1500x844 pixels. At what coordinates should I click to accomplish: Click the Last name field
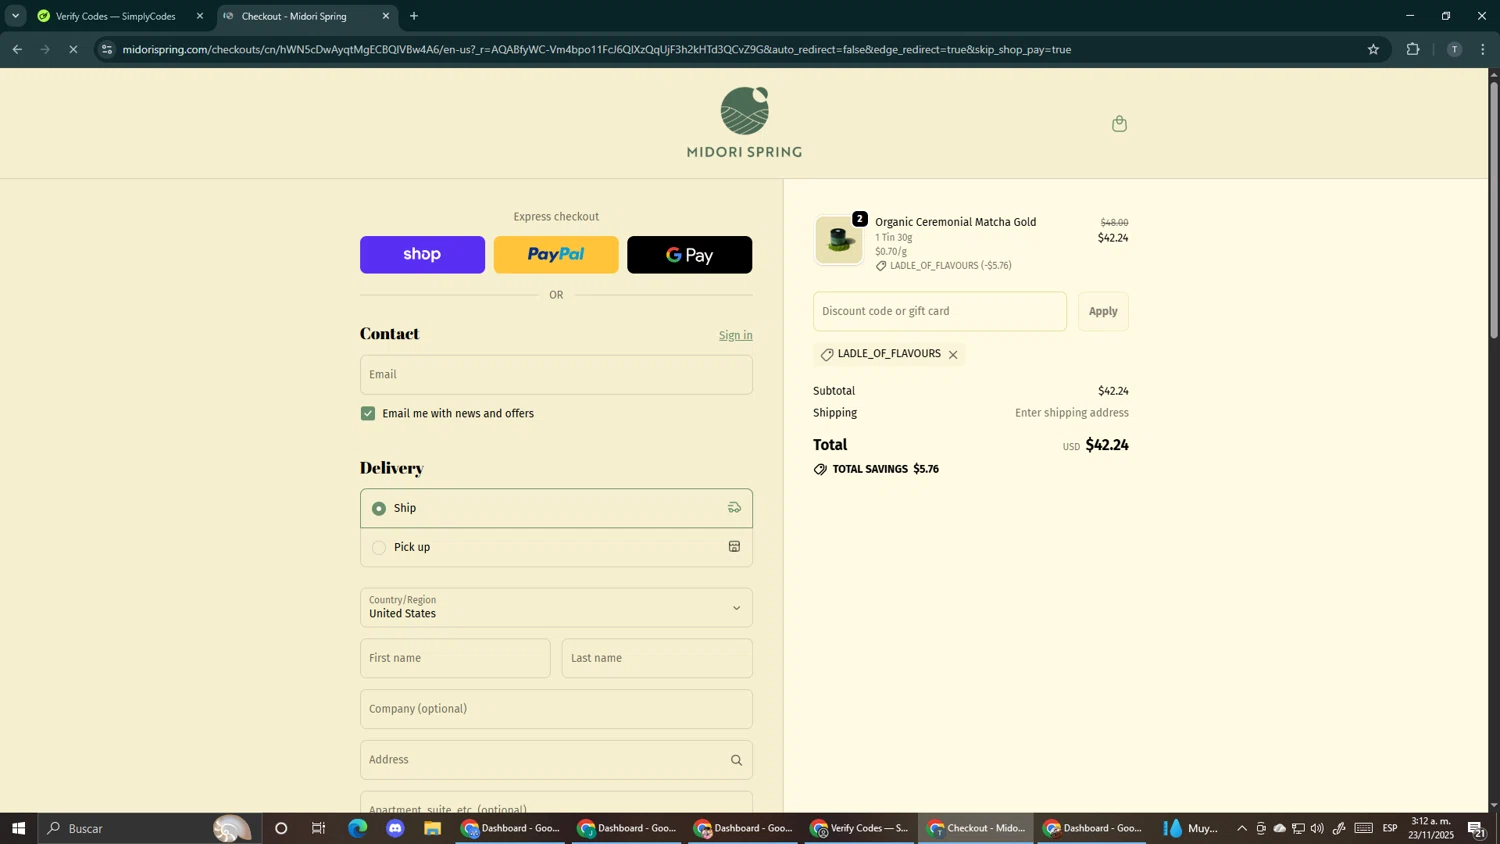(657, 659)
